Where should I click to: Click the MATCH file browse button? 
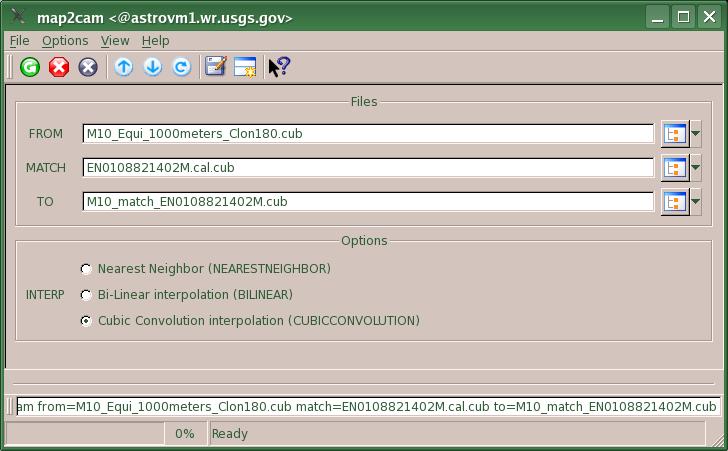pos(673,168)
